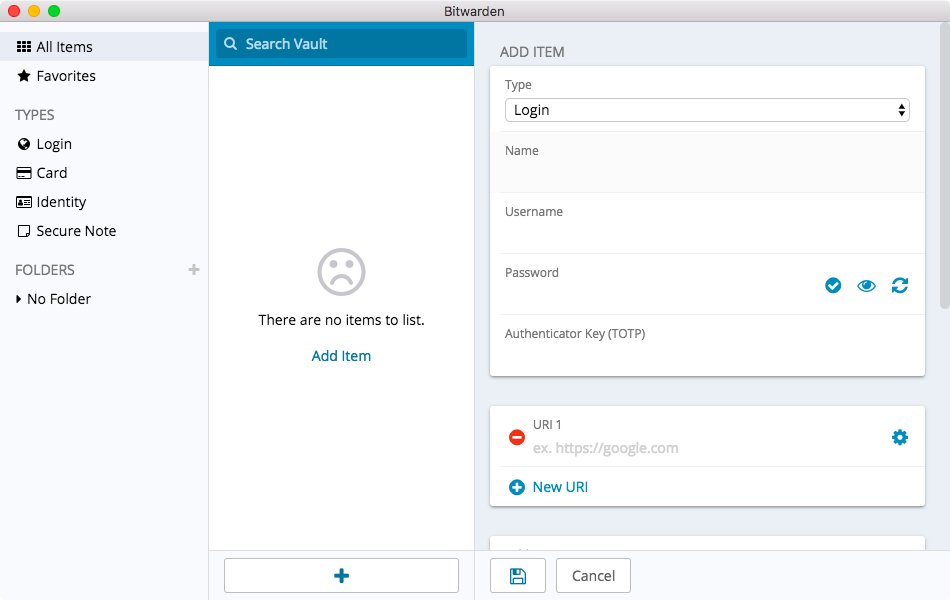Check password exposure with the checkmark icon
This screenshot has height=600, width=950.
(833, 285)
